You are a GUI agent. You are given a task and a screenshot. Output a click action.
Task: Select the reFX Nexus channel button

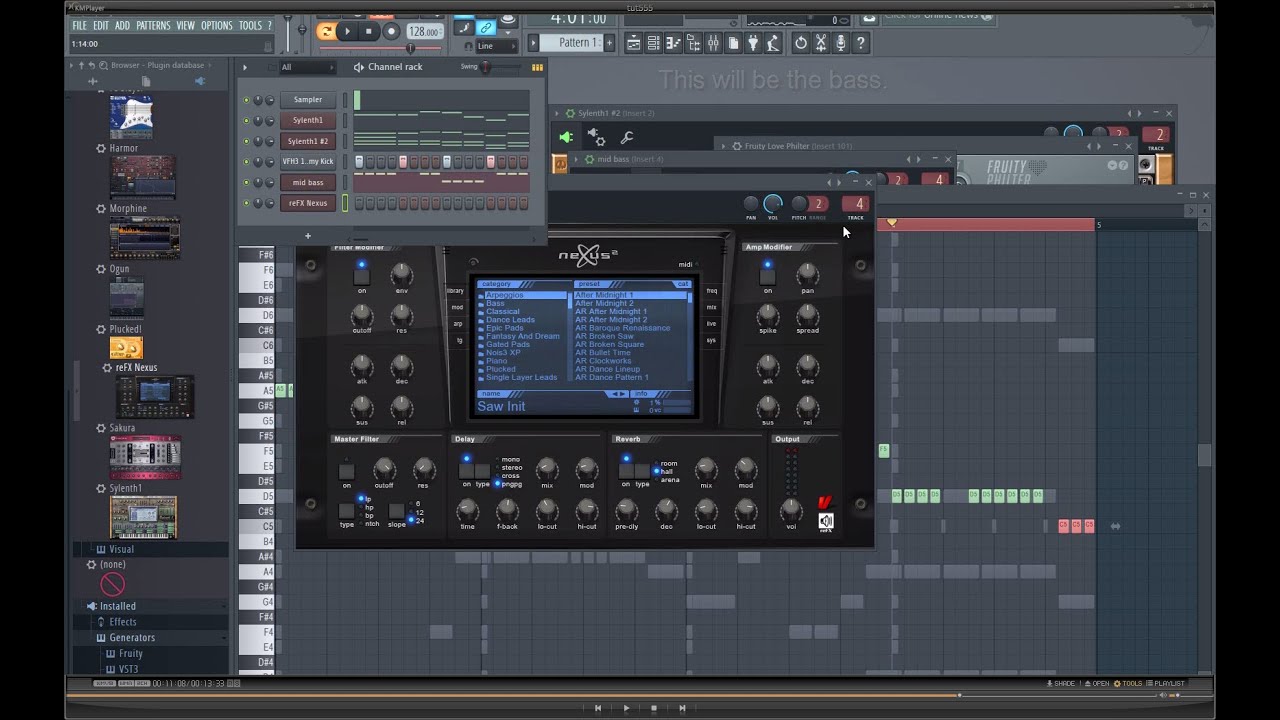click(308, 203)
